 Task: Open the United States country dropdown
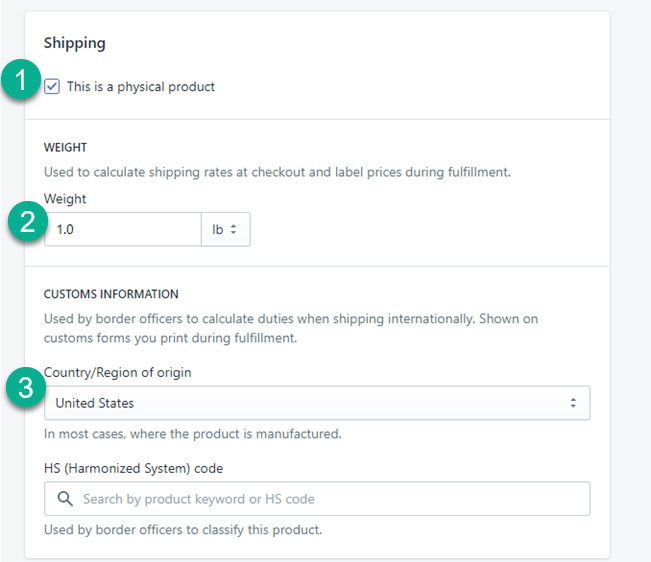click(316, 403)
